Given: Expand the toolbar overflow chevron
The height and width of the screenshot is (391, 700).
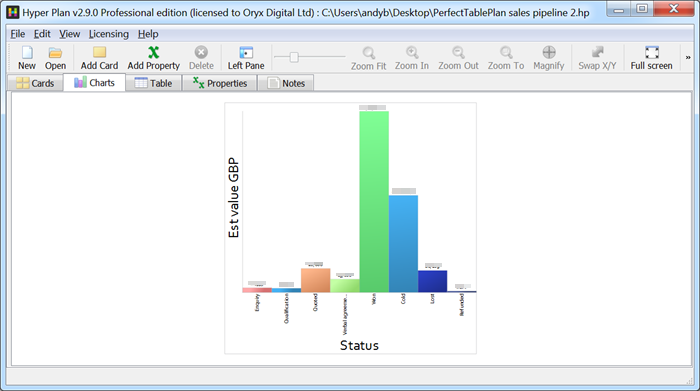Looking at the screenshot, I should coord(688,57).
